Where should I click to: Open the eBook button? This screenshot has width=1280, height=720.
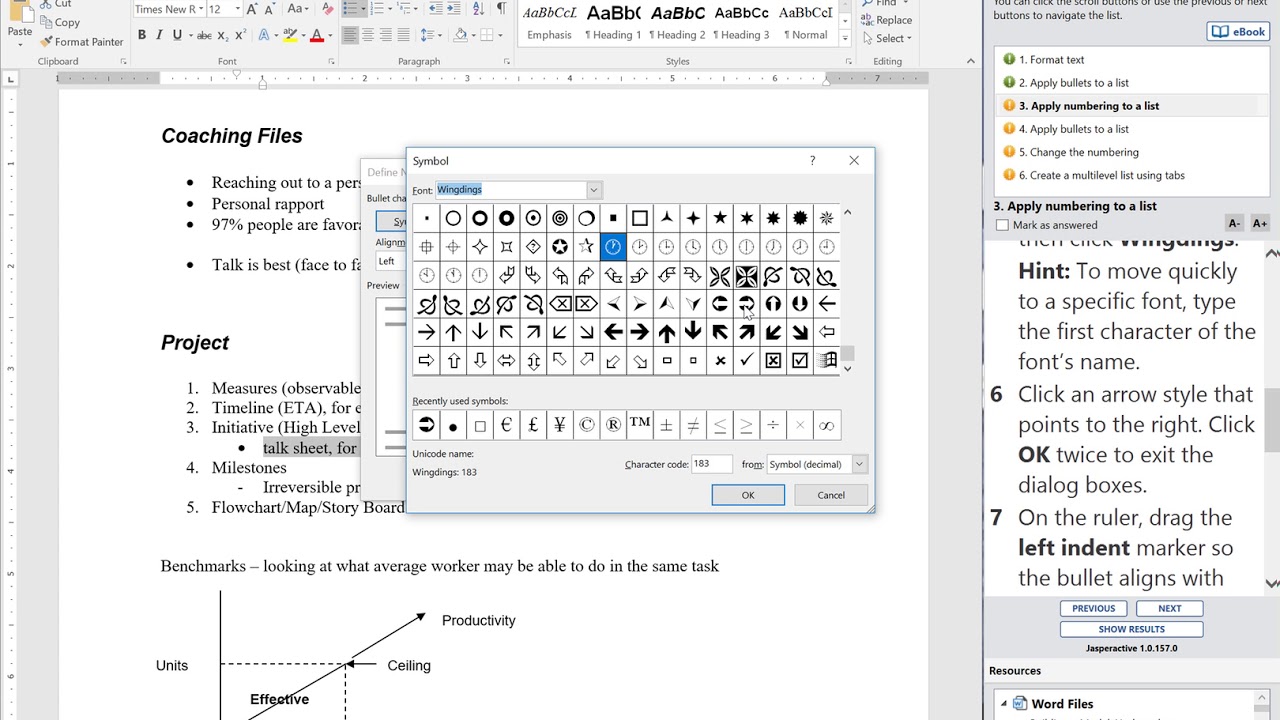1238,32
